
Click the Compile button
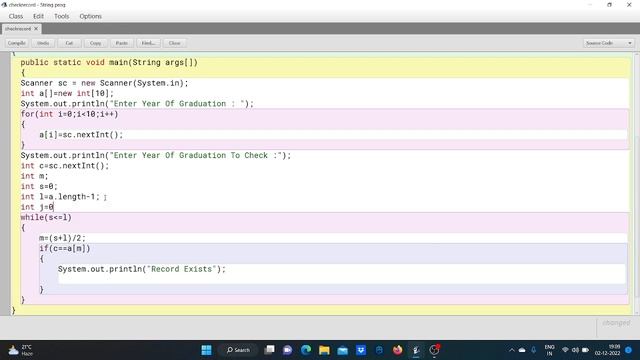(17, 43)
